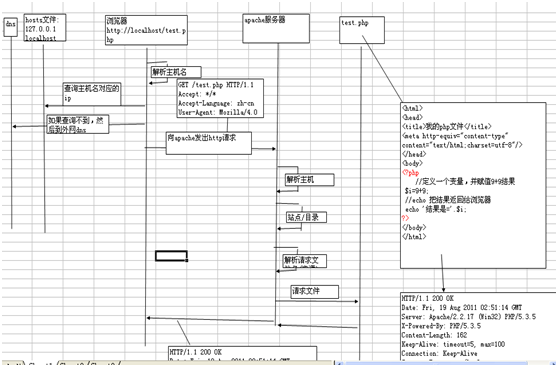Click the '</html>' closing tag line
The width and height of the screenshot is (558, 367).
414,236
